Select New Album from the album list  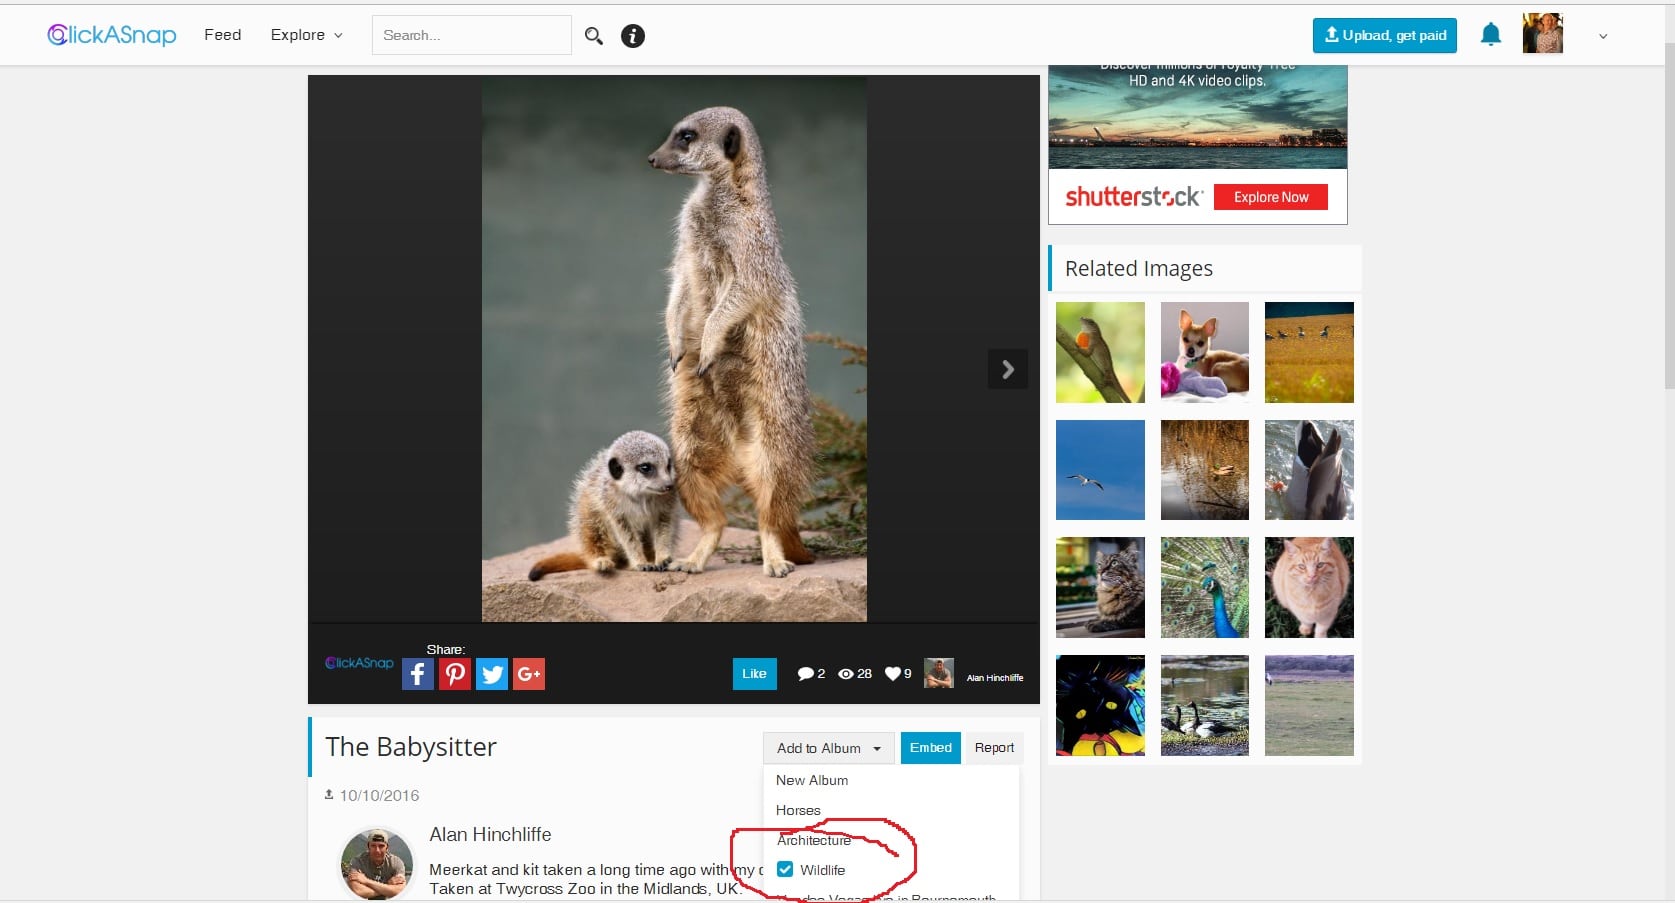811,780
